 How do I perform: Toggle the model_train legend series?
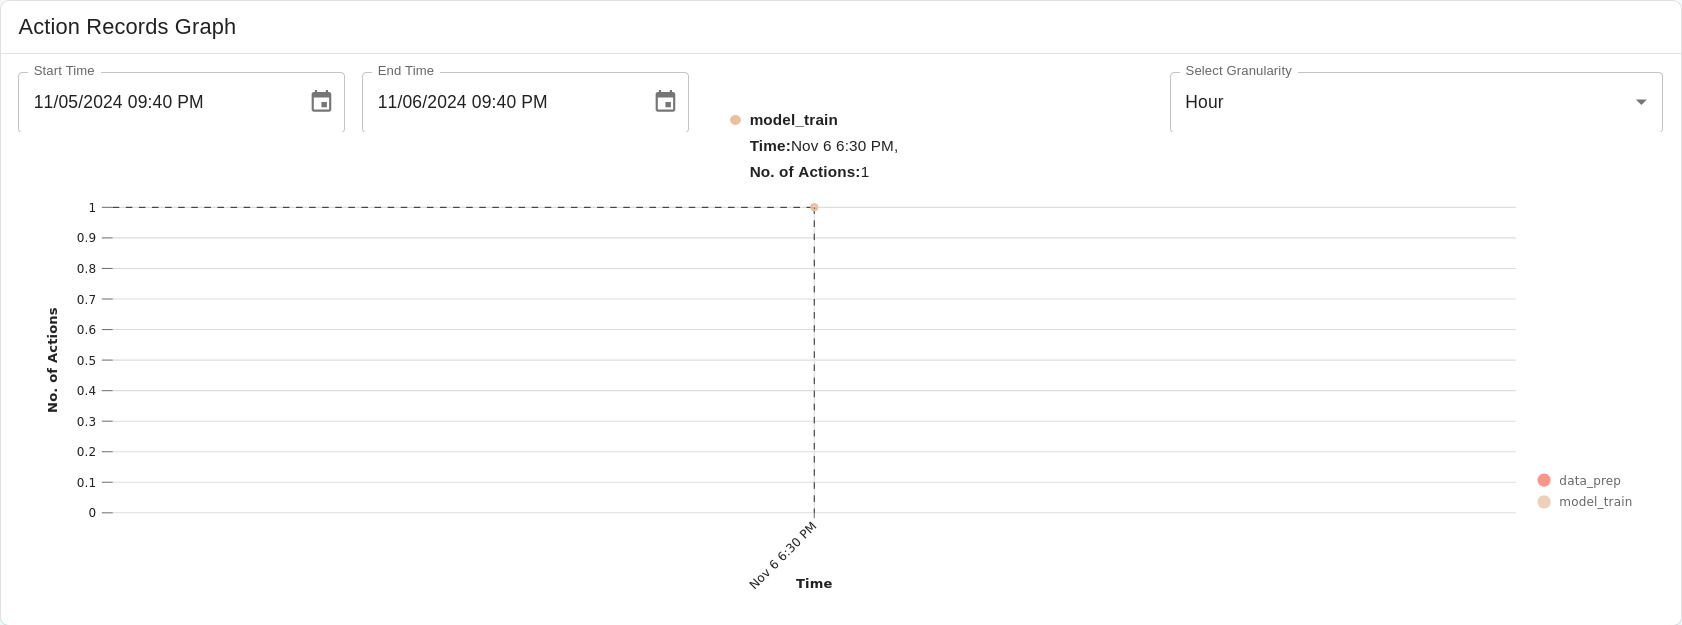[x=1585, y=502]
